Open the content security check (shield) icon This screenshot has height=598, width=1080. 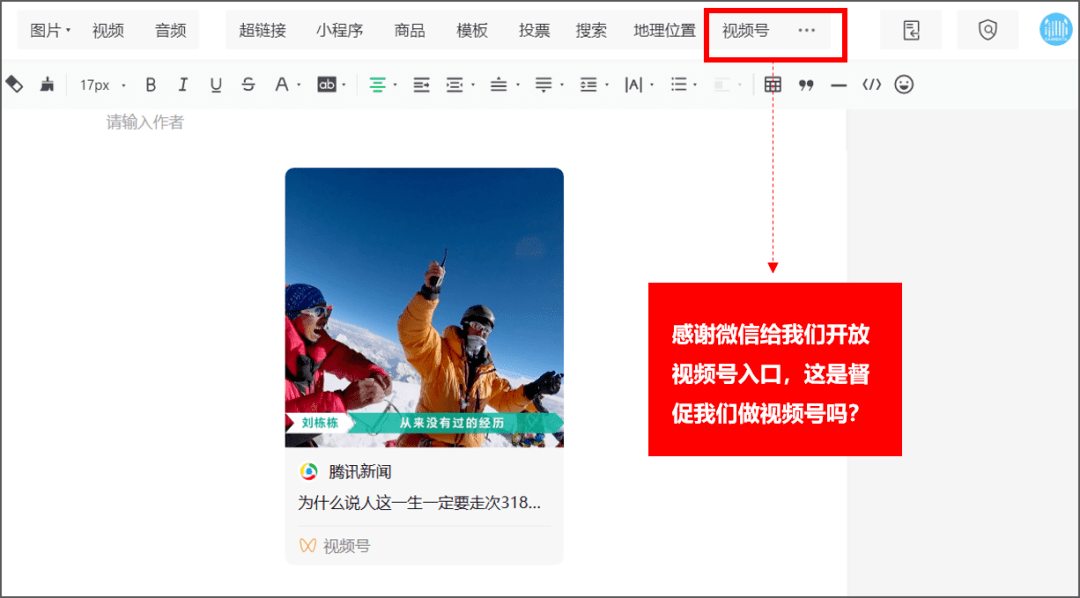coord(987,29)
